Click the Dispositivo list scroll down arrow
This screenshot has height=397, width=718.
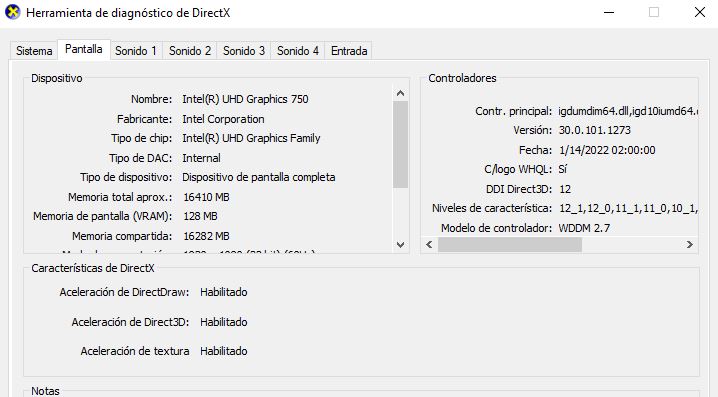pos(400,245)
